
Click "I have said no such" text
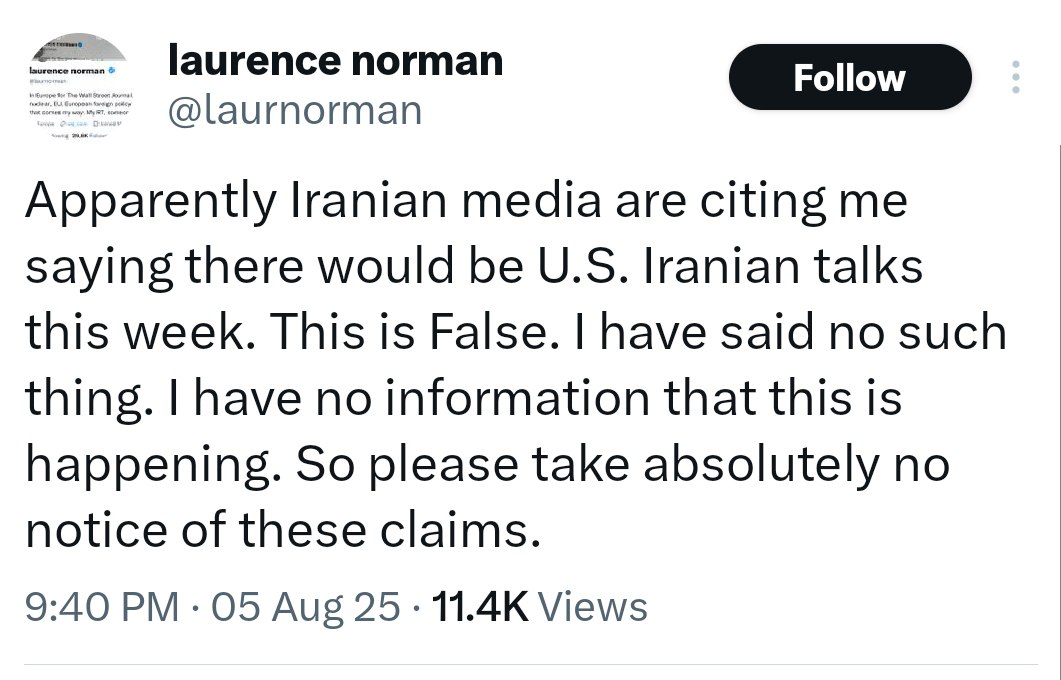click(x=806, y=333)
